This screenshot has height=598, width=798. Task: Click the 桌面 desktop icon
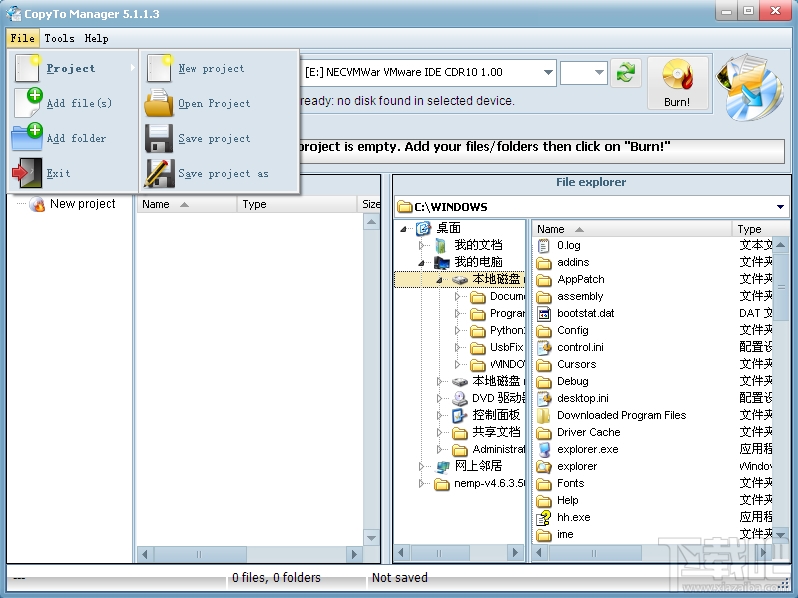(423, 229)
